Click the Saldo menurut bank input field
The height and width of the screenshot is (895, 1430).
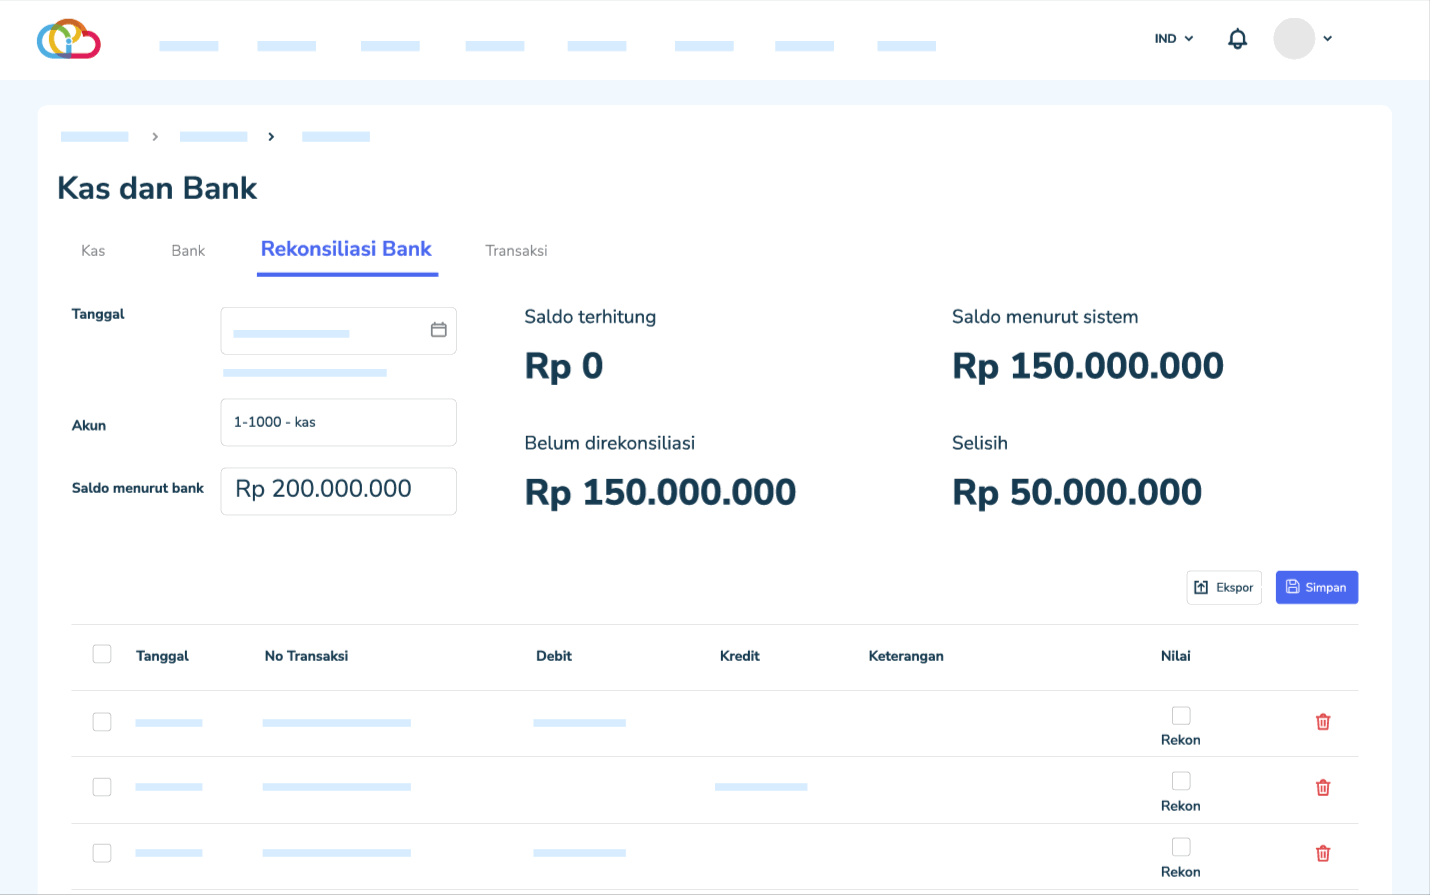[x=338, y=491]
